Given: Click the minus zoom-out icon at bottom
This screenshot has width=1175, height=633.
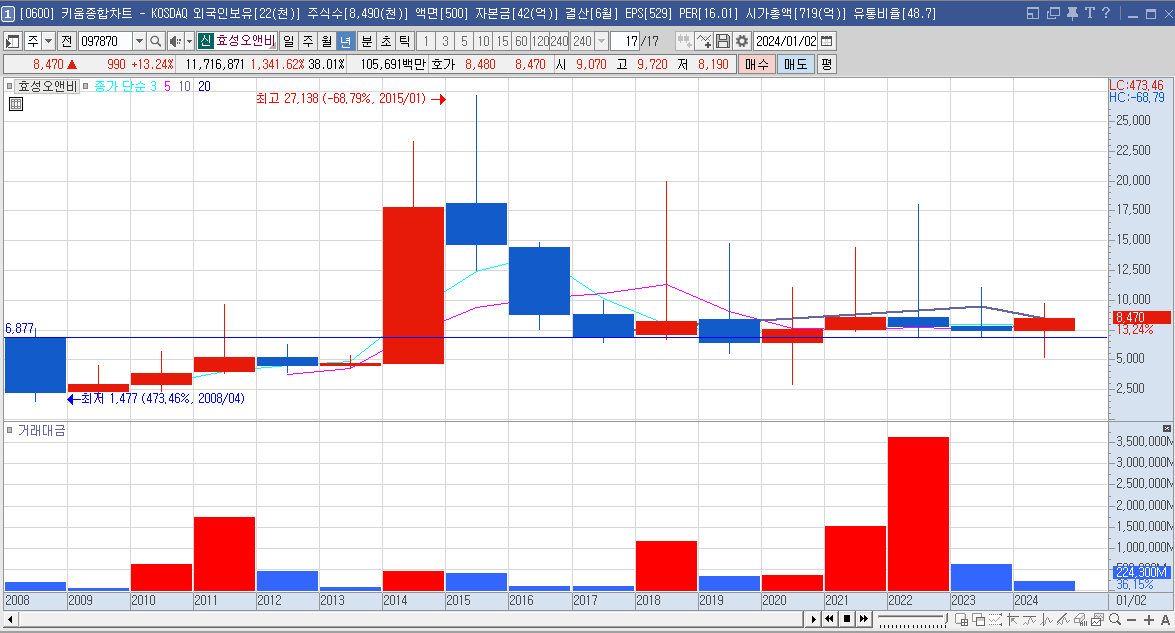Looking at the screenshot, I should point(1132,620).
